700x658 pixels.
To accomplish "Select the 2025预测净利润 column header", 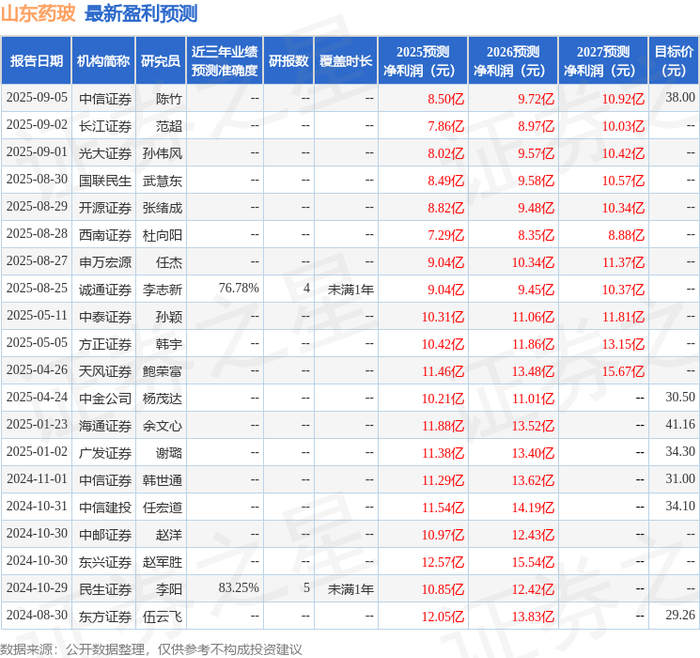I will [x=423, y=61].
